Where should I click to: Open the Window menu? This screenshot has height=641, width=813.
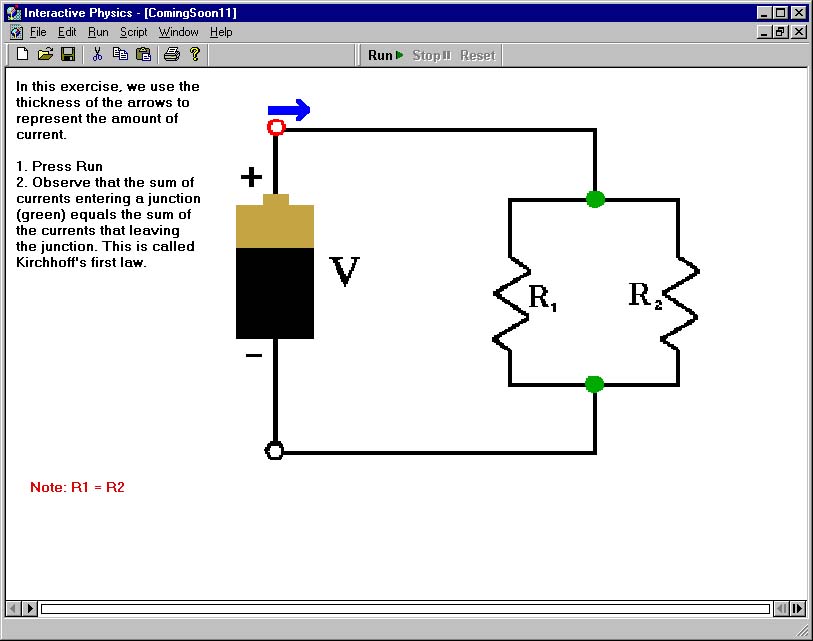click(178, 32)
